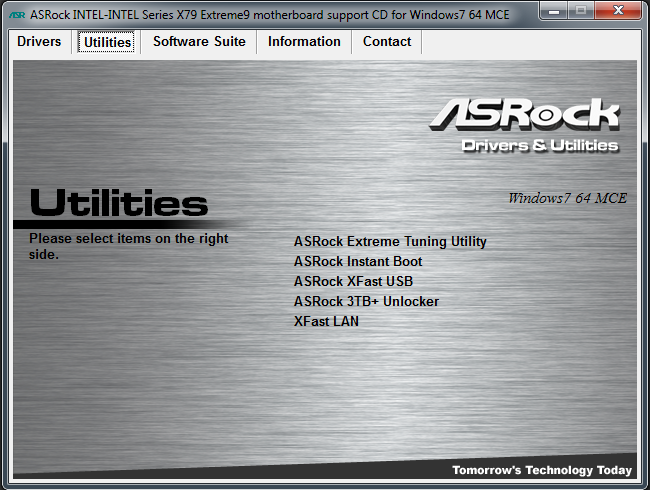Choose ASRock XFast USB utility
650x490 pixels.
(353, 281)
